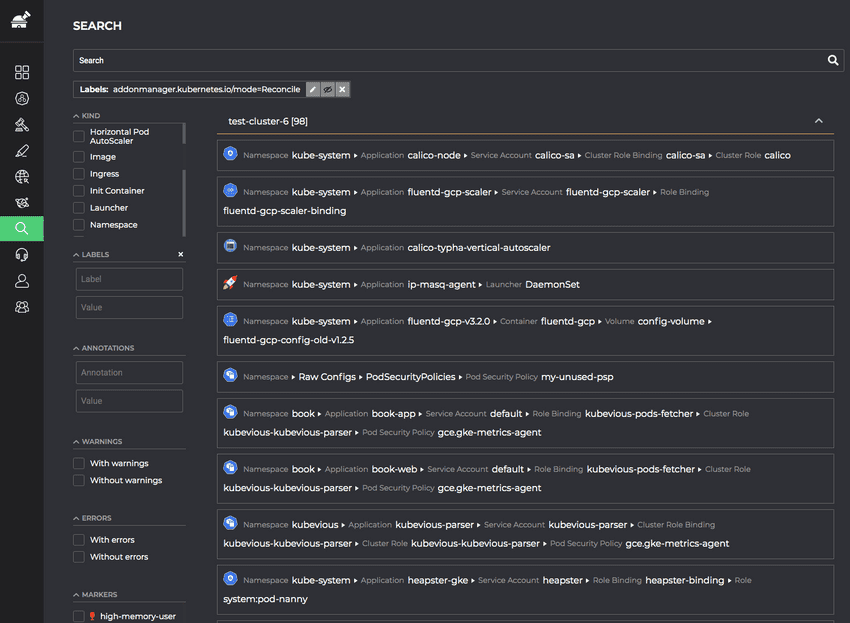Image resolution: width=850 pixels, height=623 pixels.
Task: Check the Ingress kind filter
Action: point(77,173)
